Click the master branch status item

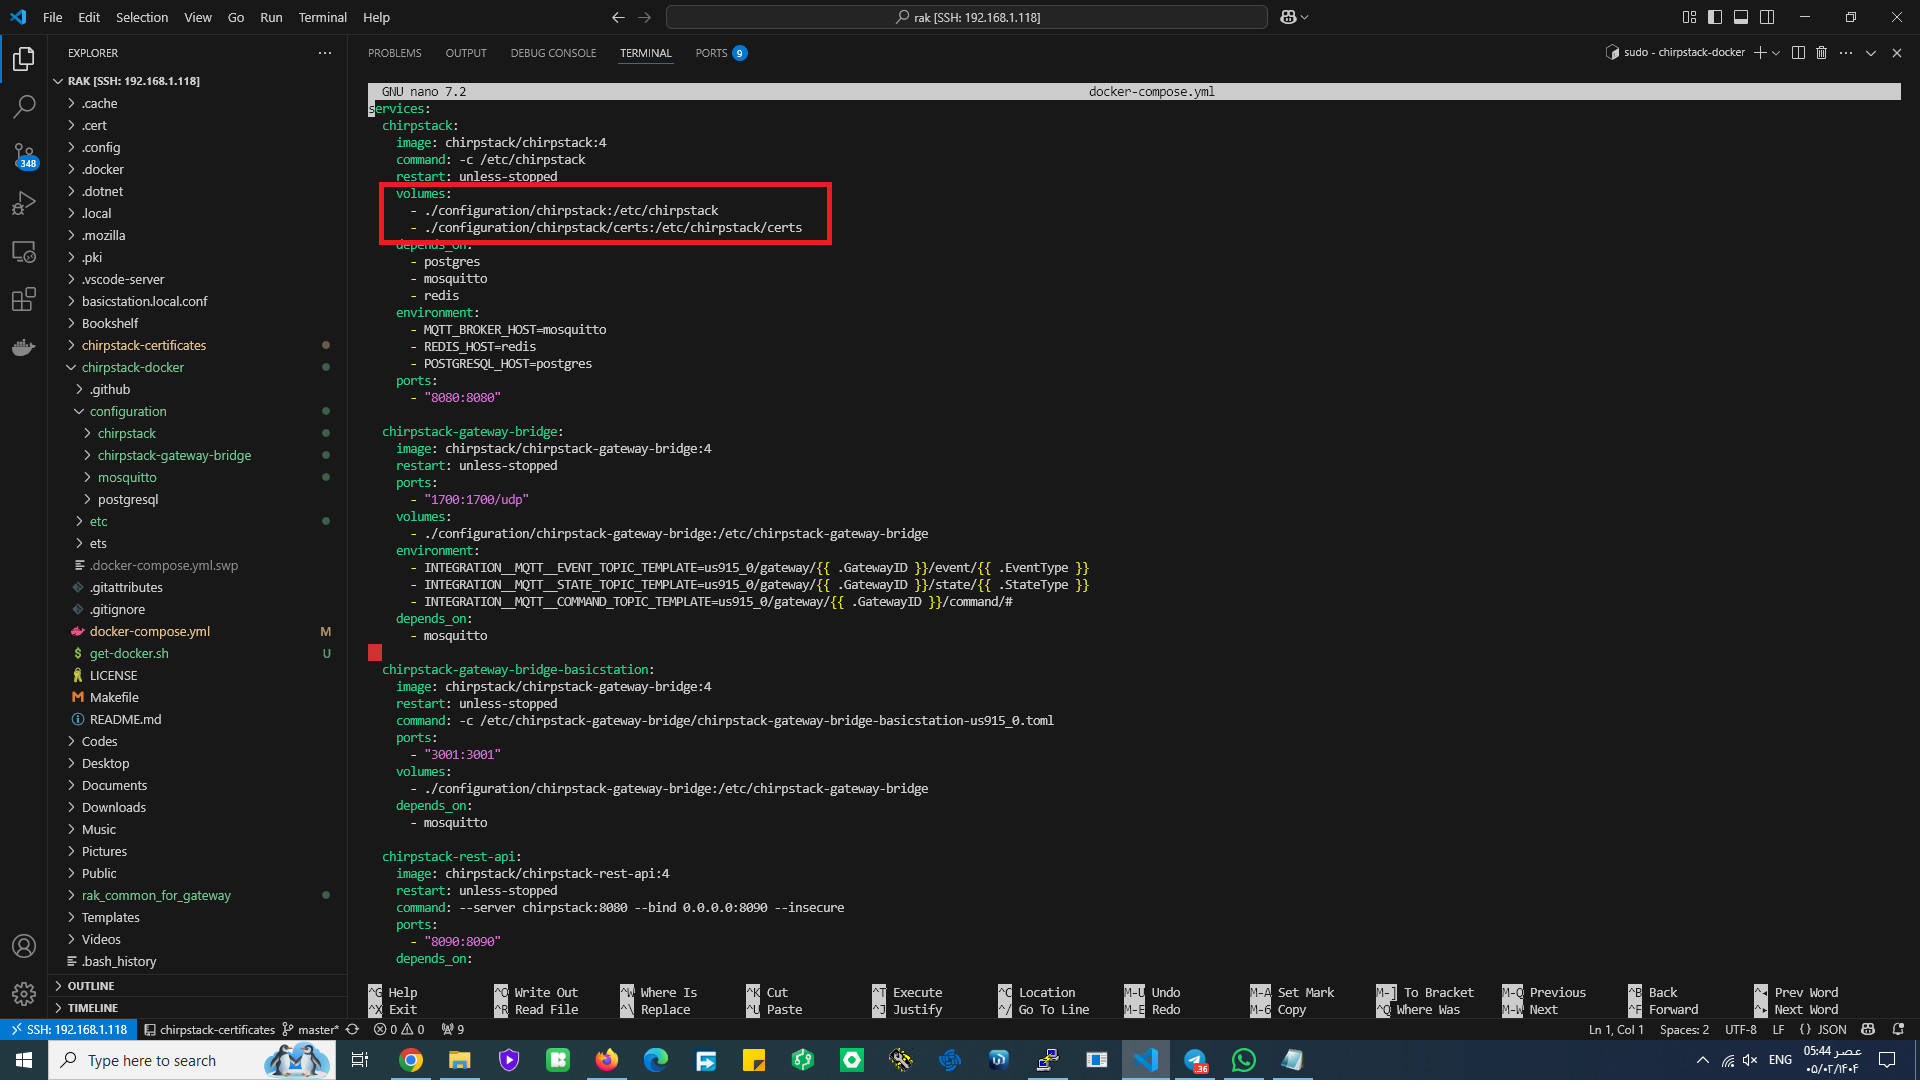click(312, 1030)
